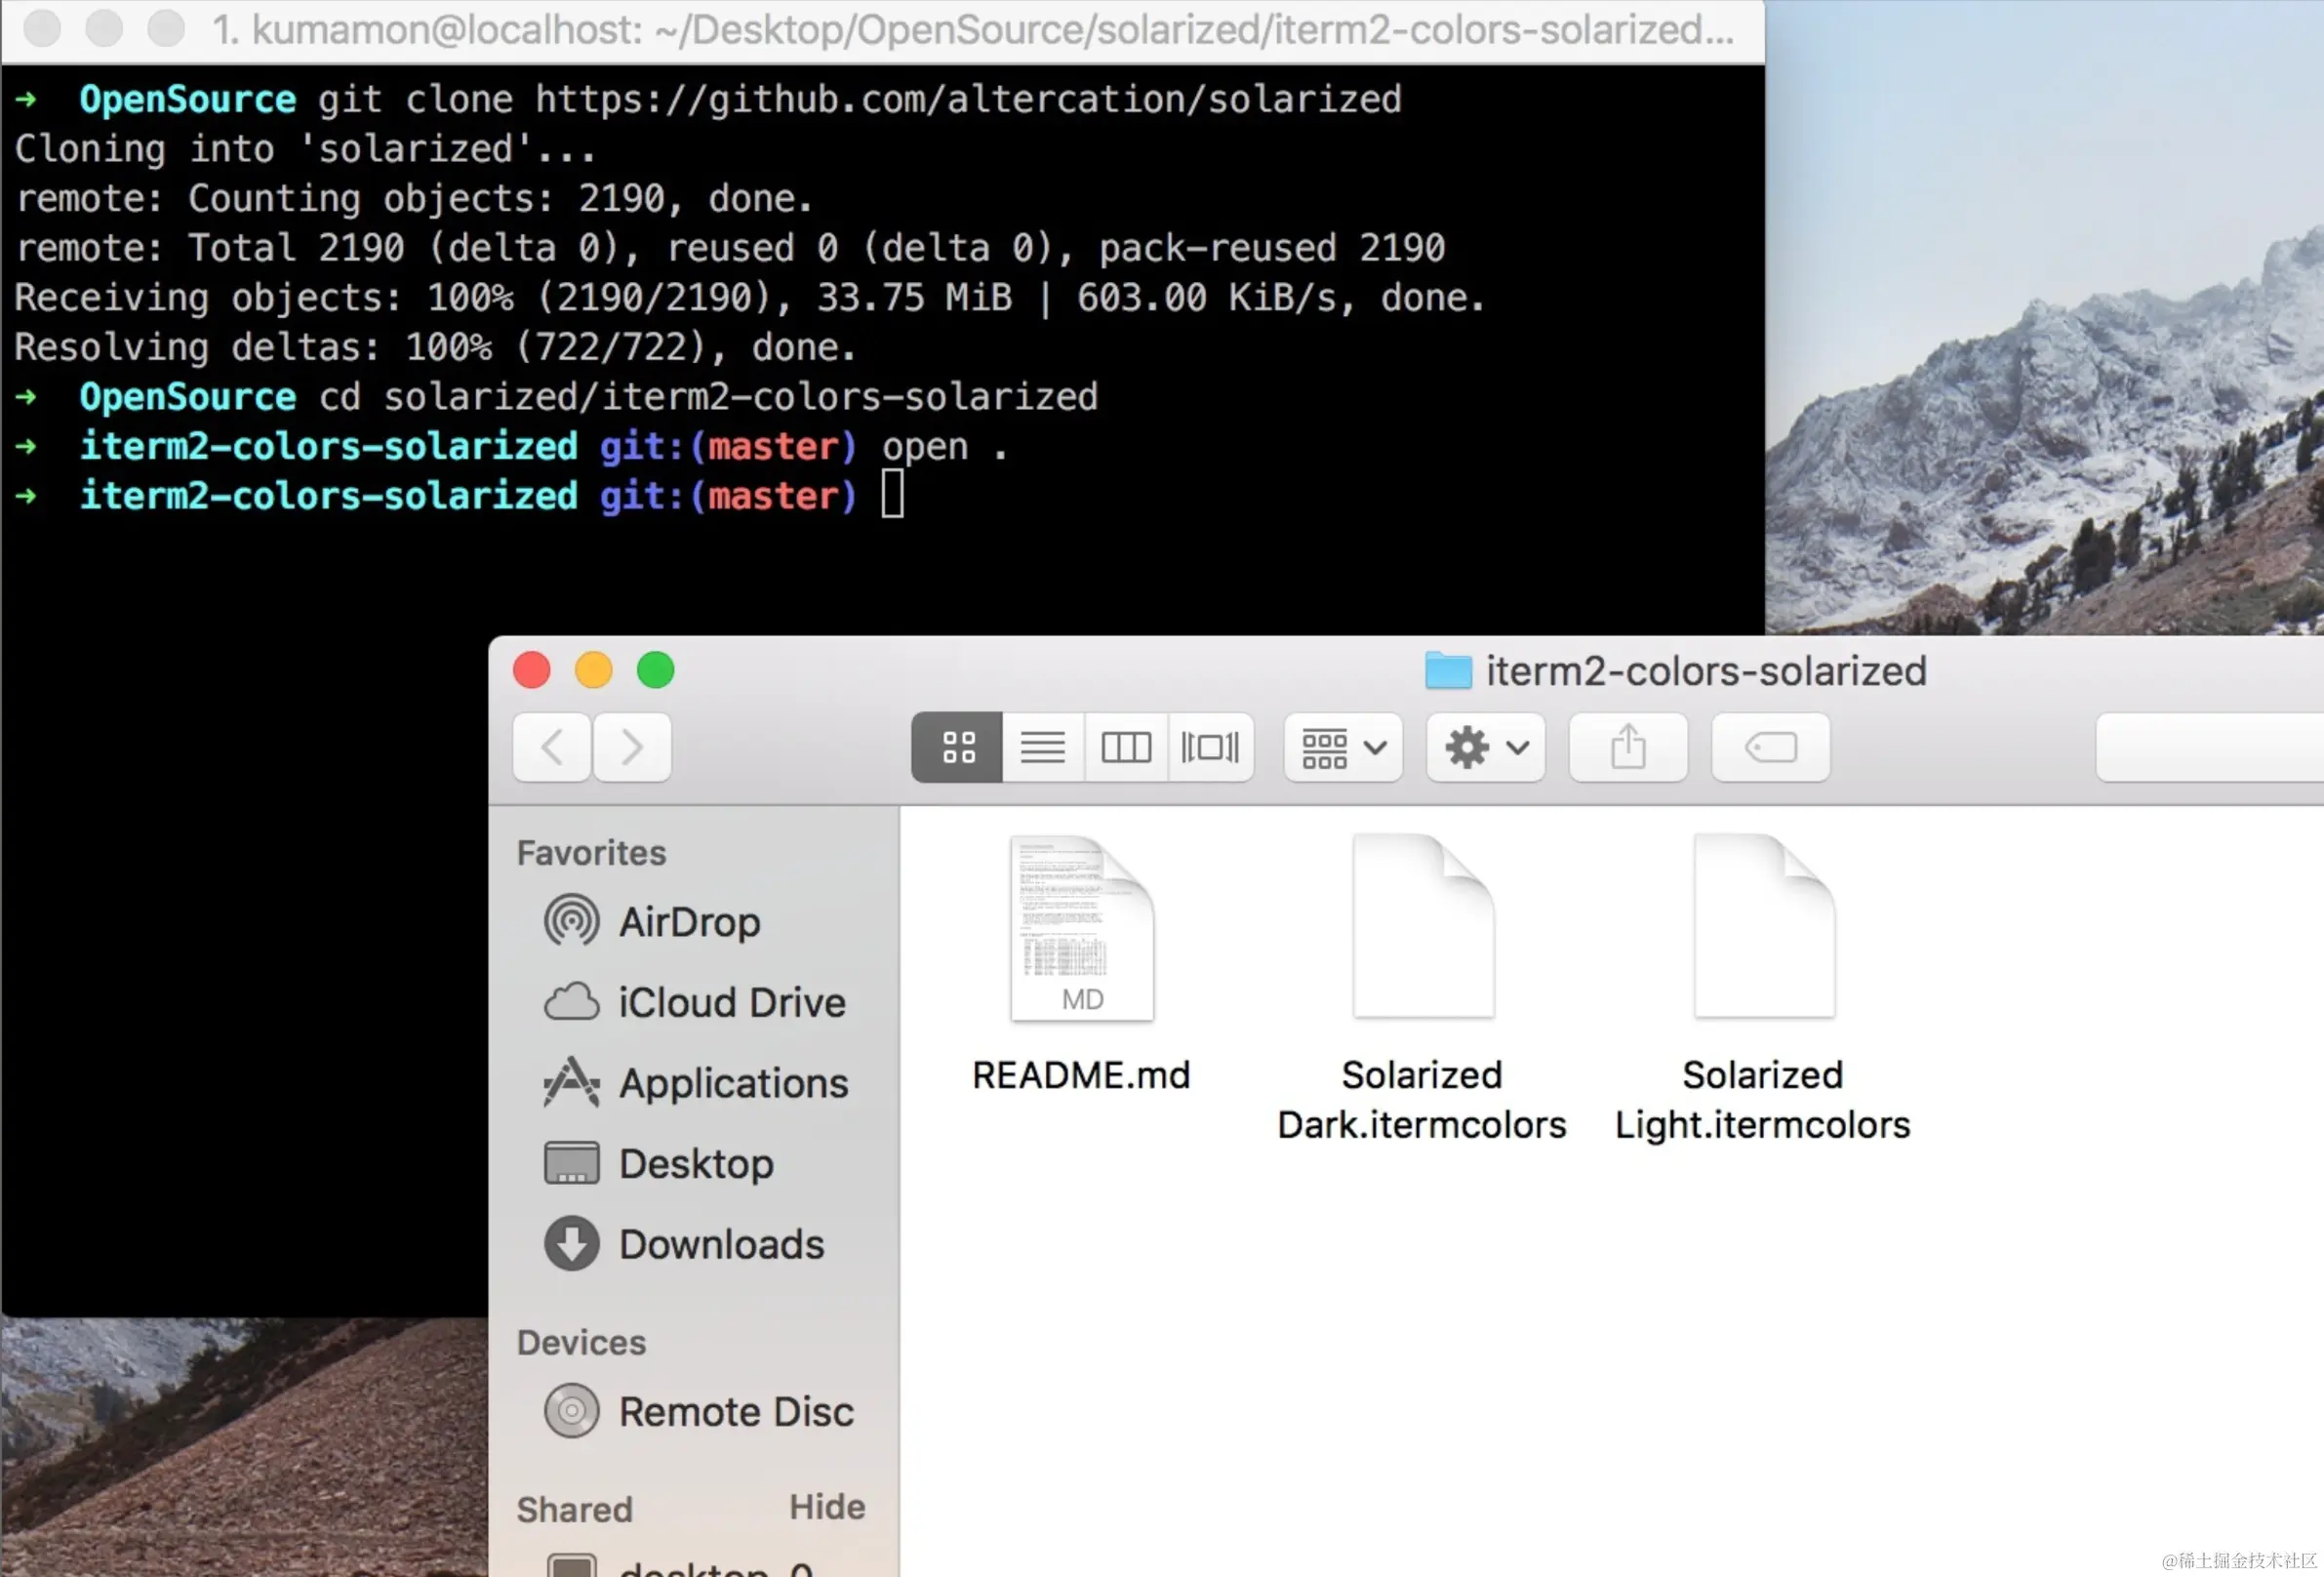
Task: Click the README.md file name
Action: point(1081,1075)
